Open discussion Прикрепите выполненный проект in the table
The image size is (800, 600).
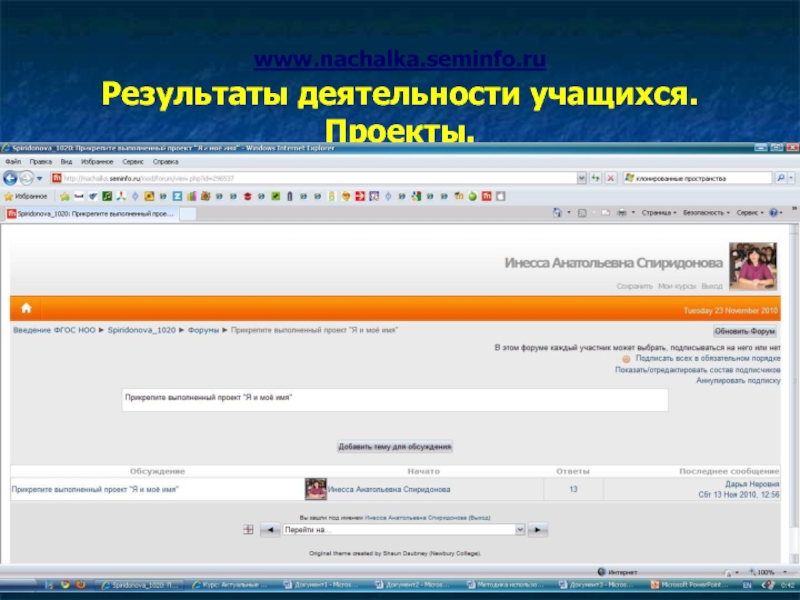(95, 489)
